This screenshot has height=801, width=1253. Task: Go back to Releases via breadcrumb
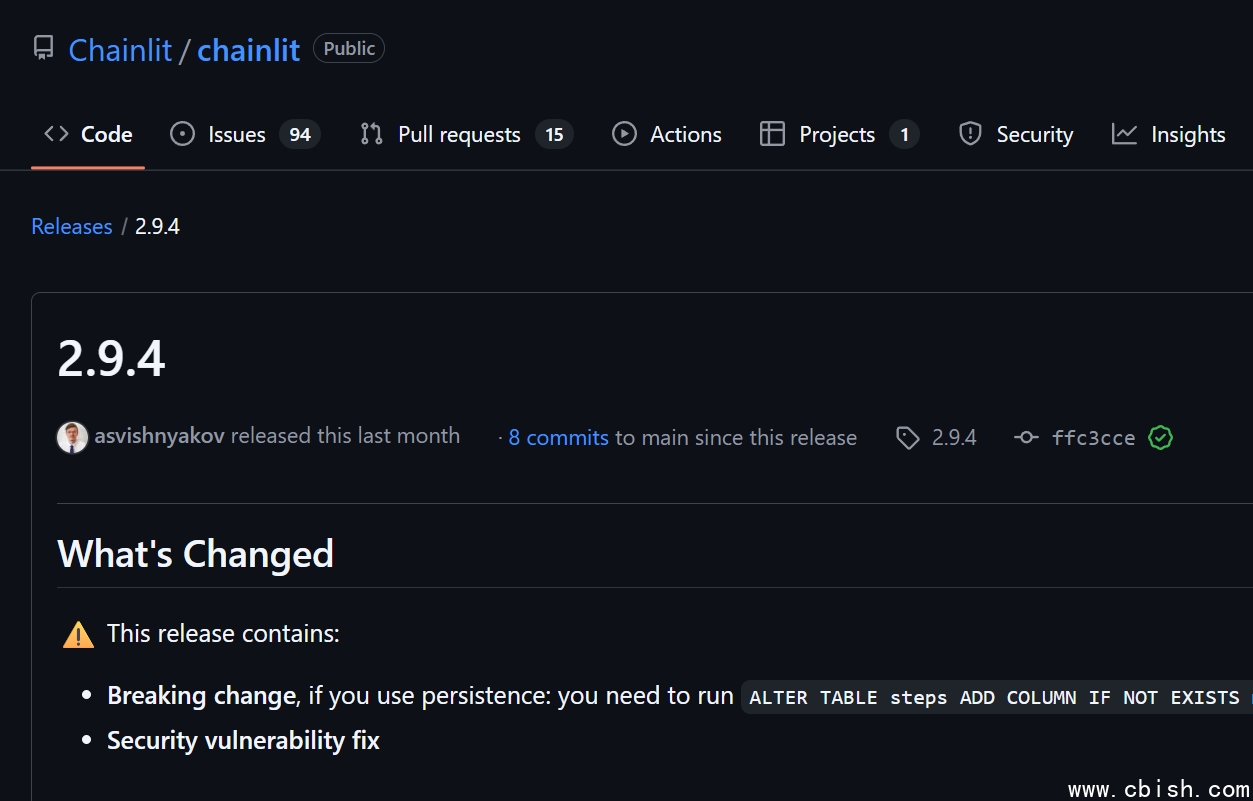72,227
